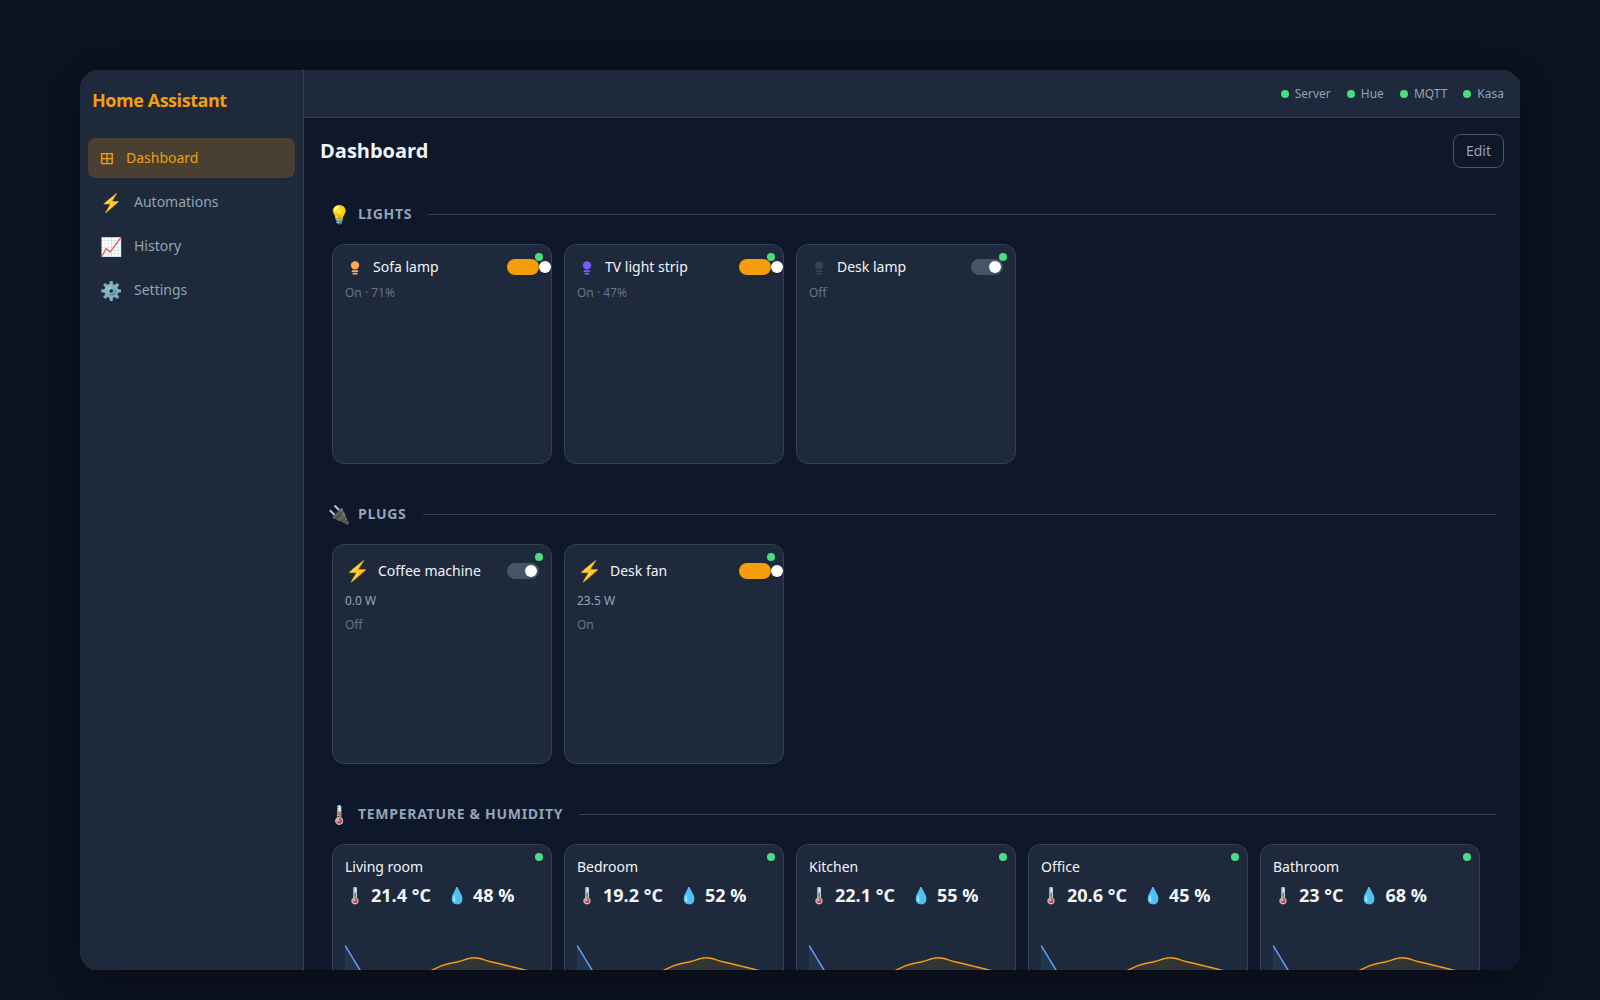Click the Lights section bulb icon
This screenshot has width=1600, height=1000.
coord(339,214)
